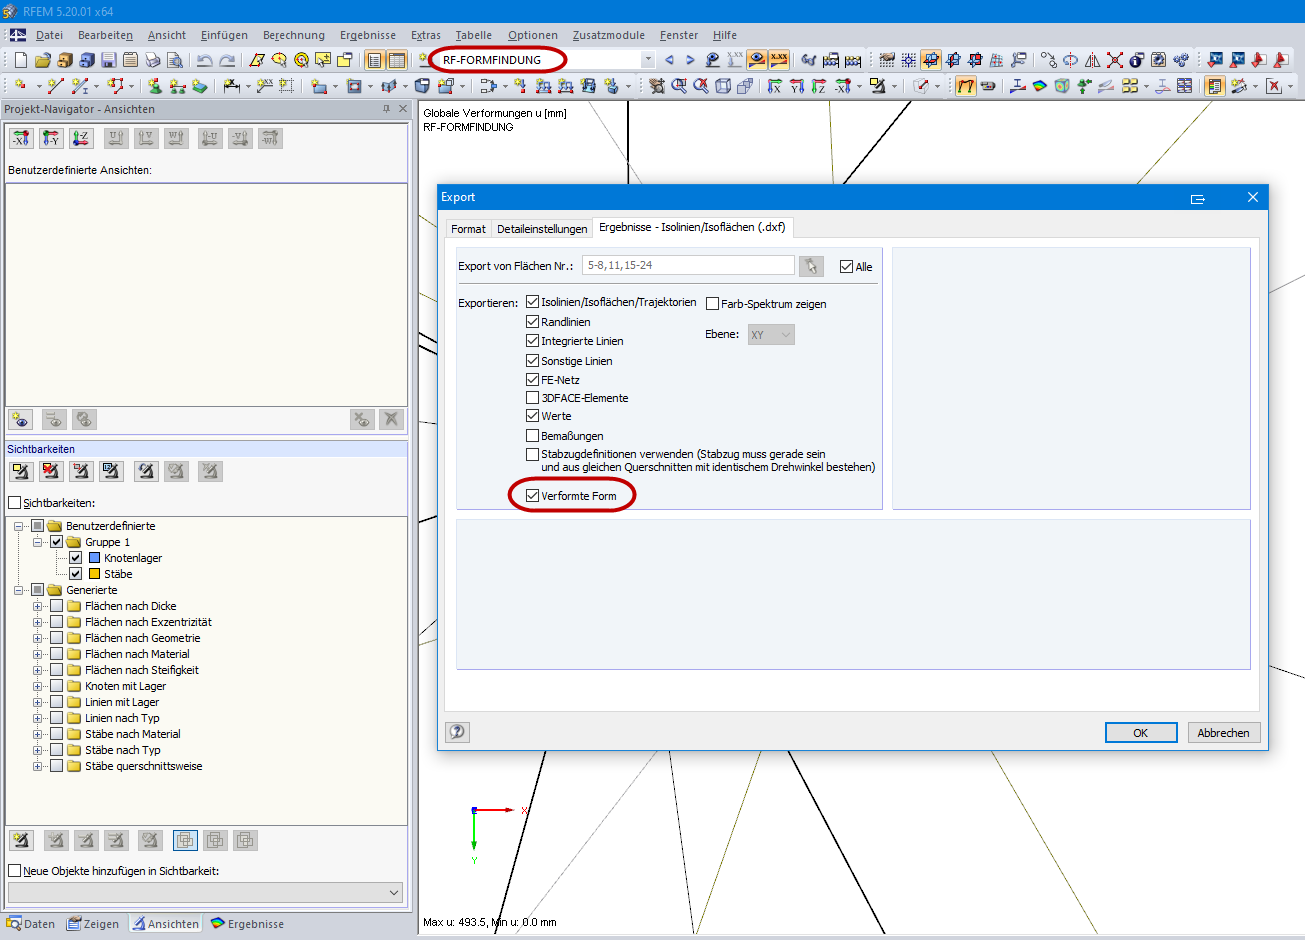This screenshot has width=1305, height=940.
Task: Go to previous load case arrow
Action: pos(669,60)
